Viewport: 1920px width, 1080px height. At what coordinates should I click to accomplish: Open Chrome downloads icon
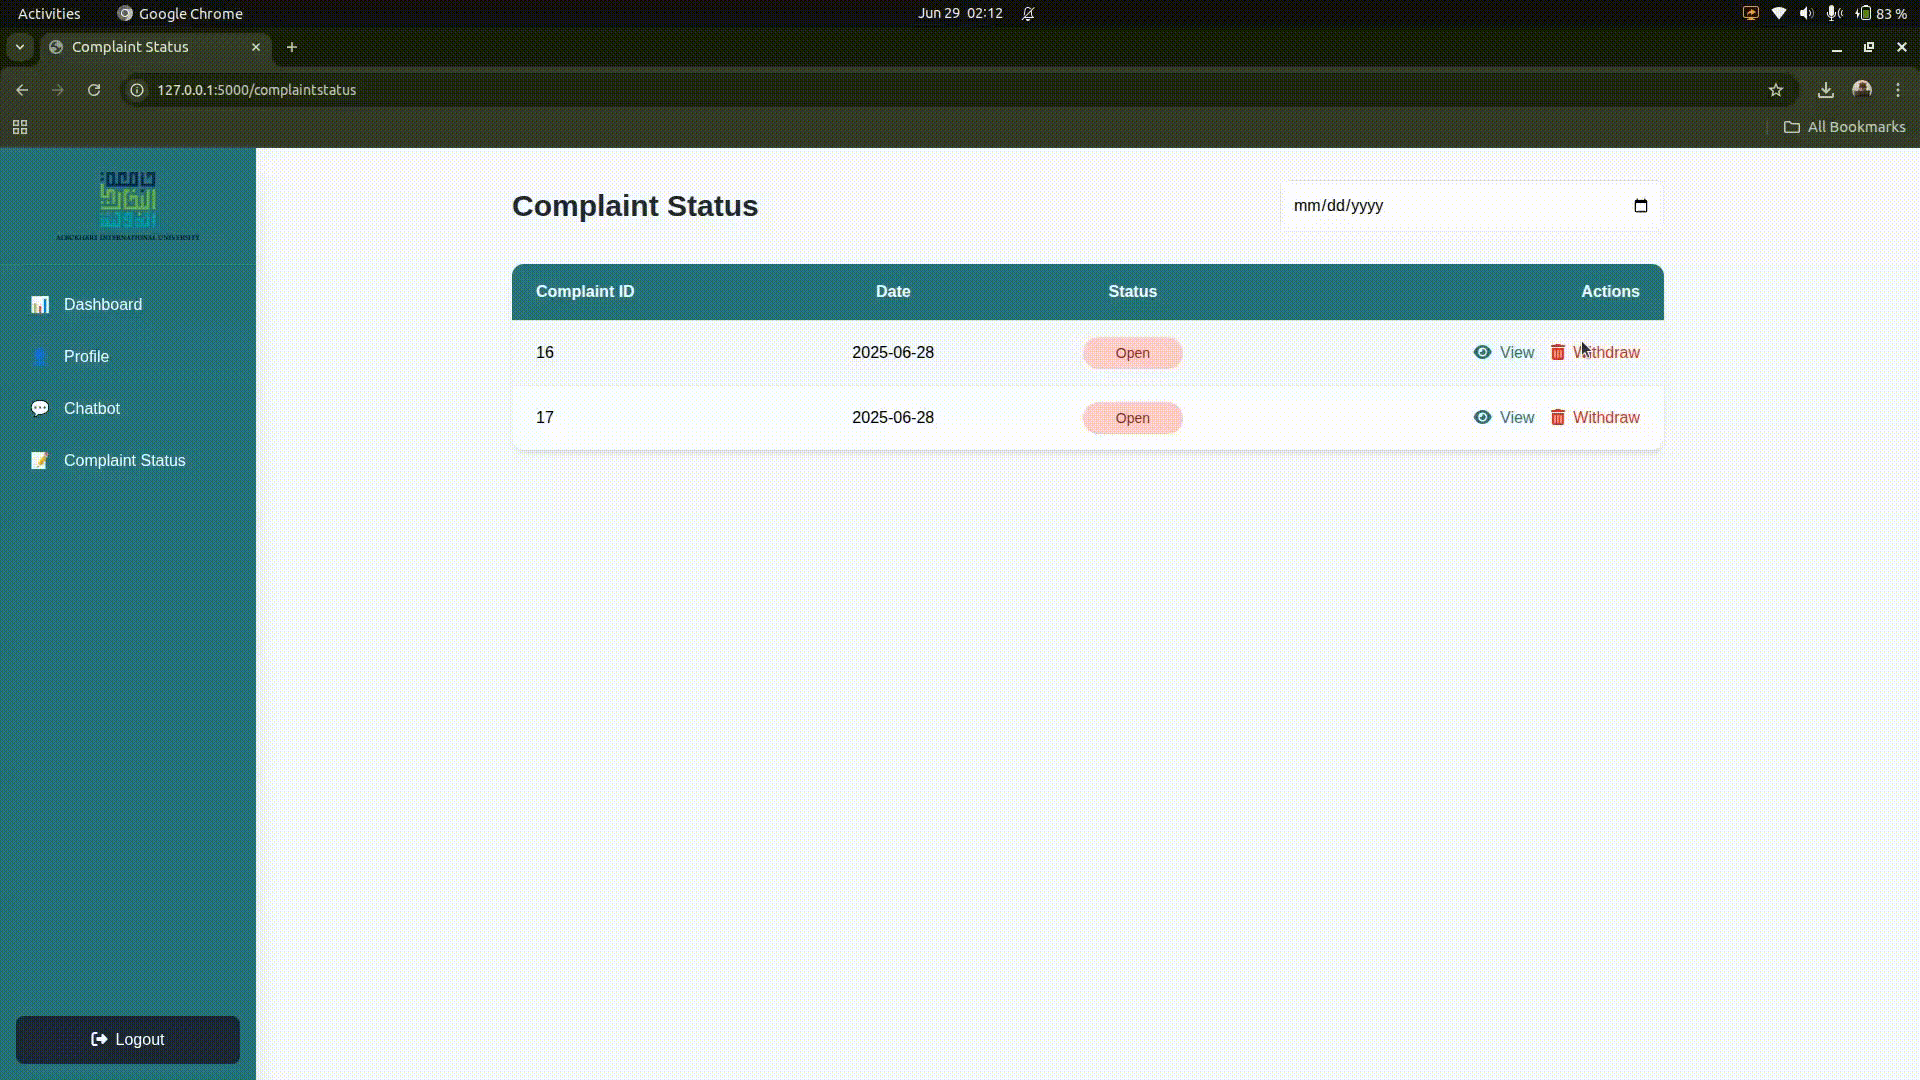[x=1825, y=90]
